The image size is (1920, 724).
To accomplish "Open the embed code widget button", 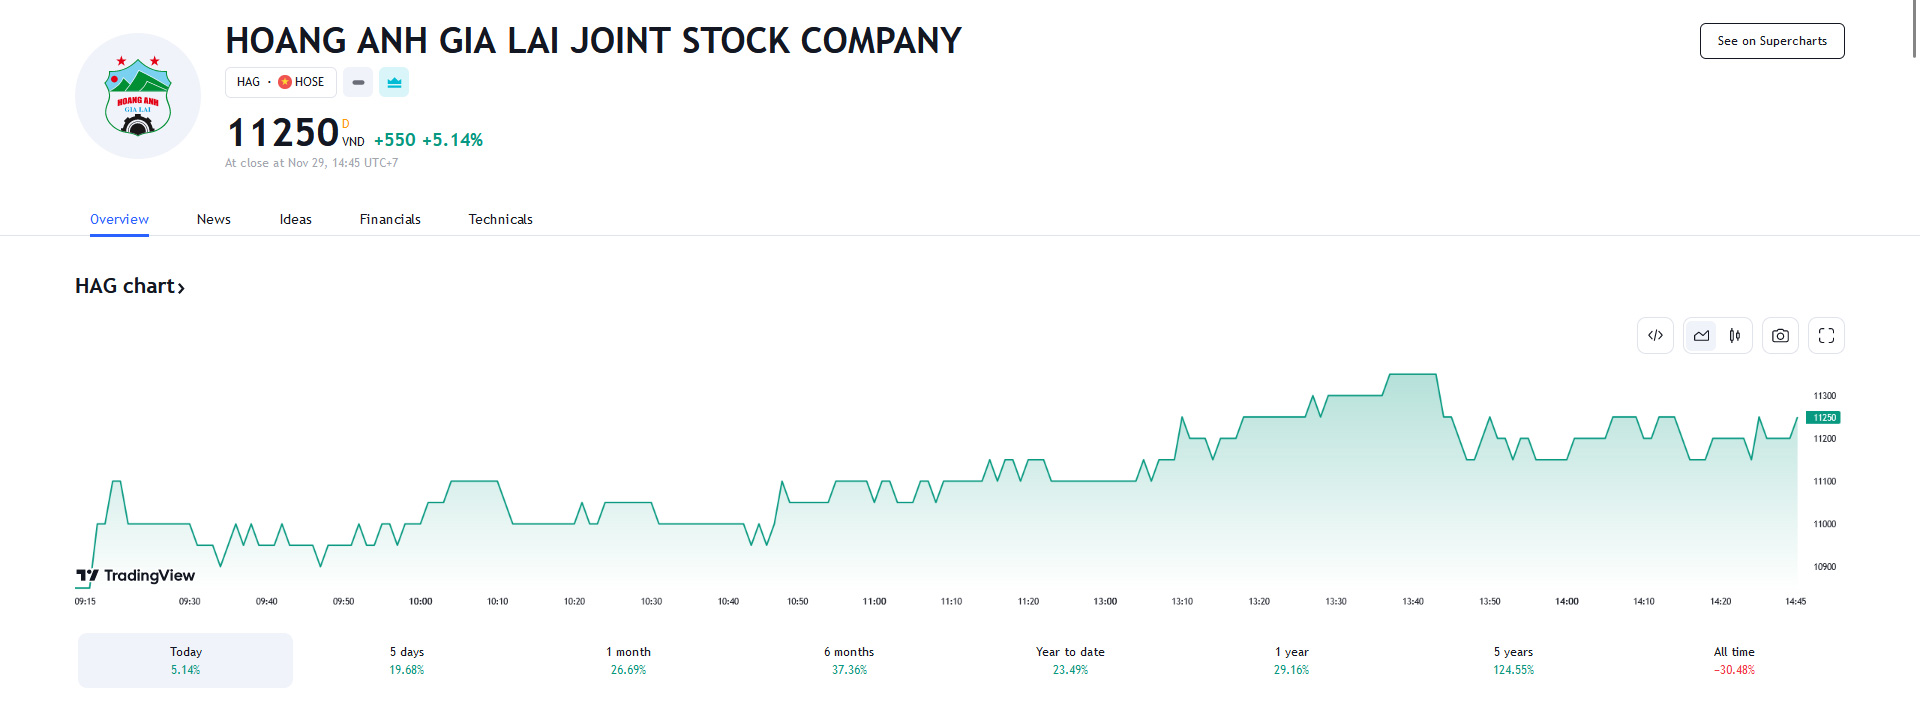I will 1655,336.
